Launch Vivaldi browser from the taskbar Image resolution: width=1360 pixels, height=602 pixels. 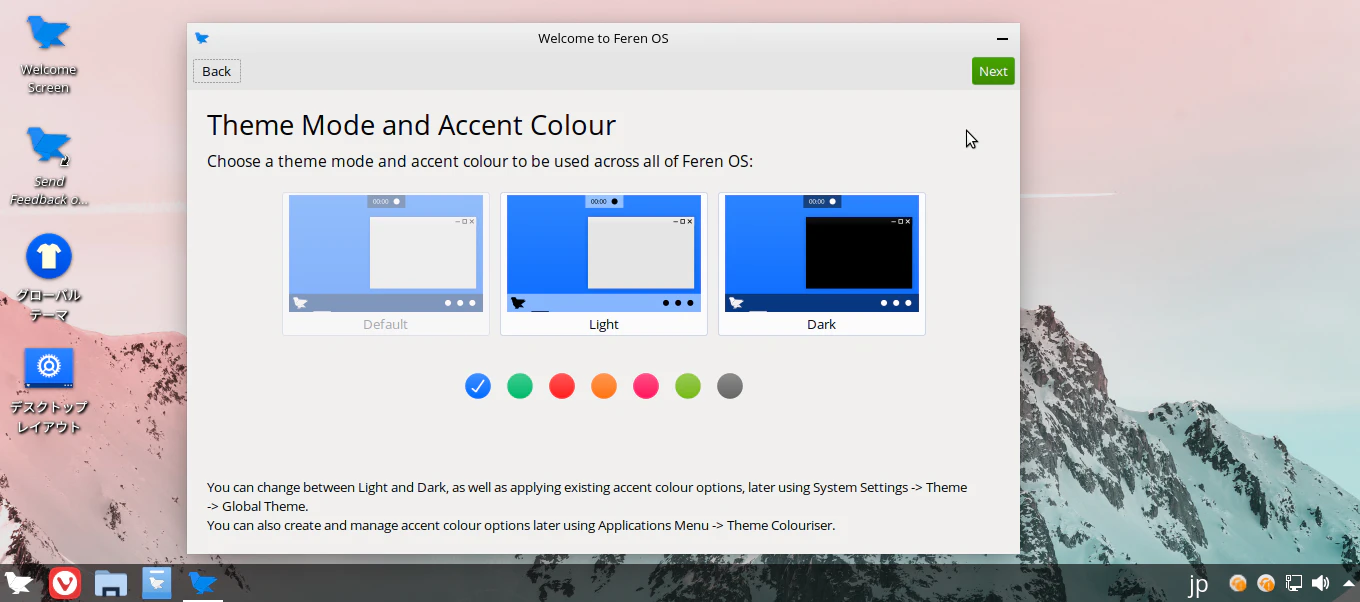point(65,583)
